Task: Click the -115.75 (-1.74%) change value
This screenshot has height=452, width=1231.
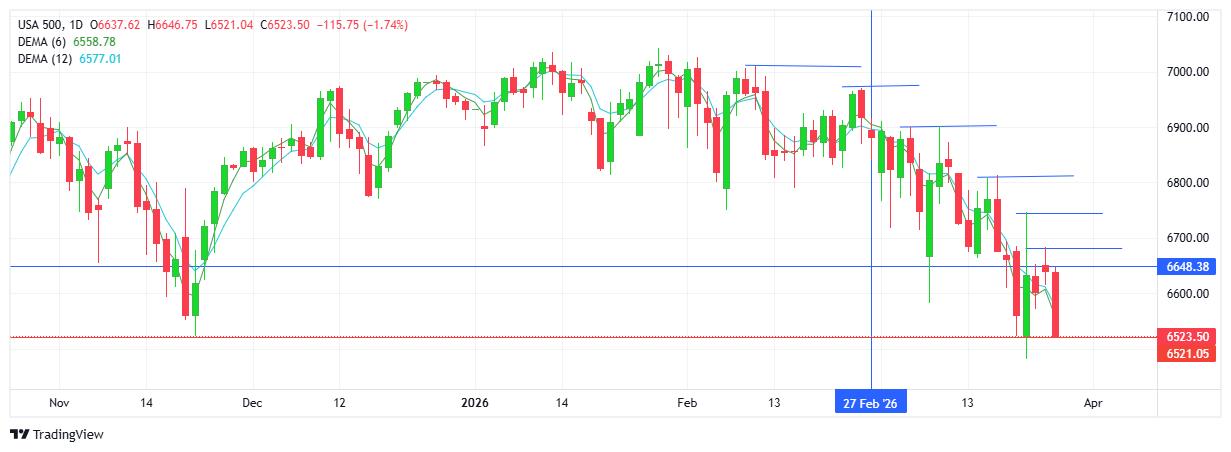Action: click(x=362, y=24)
